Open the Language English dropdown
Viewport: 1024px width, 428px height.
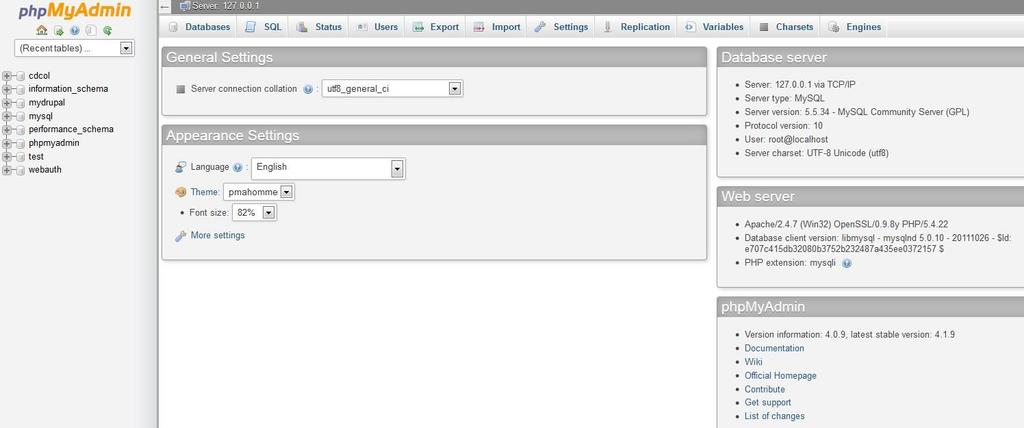click(328, 168)
